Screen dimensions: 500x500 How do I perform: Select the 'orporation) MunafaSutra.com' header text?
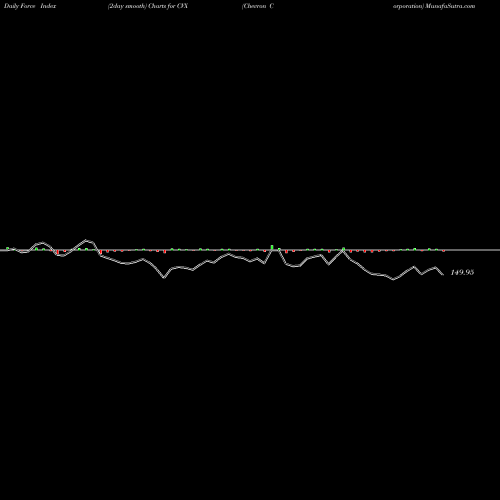click(x=434, y=6)
